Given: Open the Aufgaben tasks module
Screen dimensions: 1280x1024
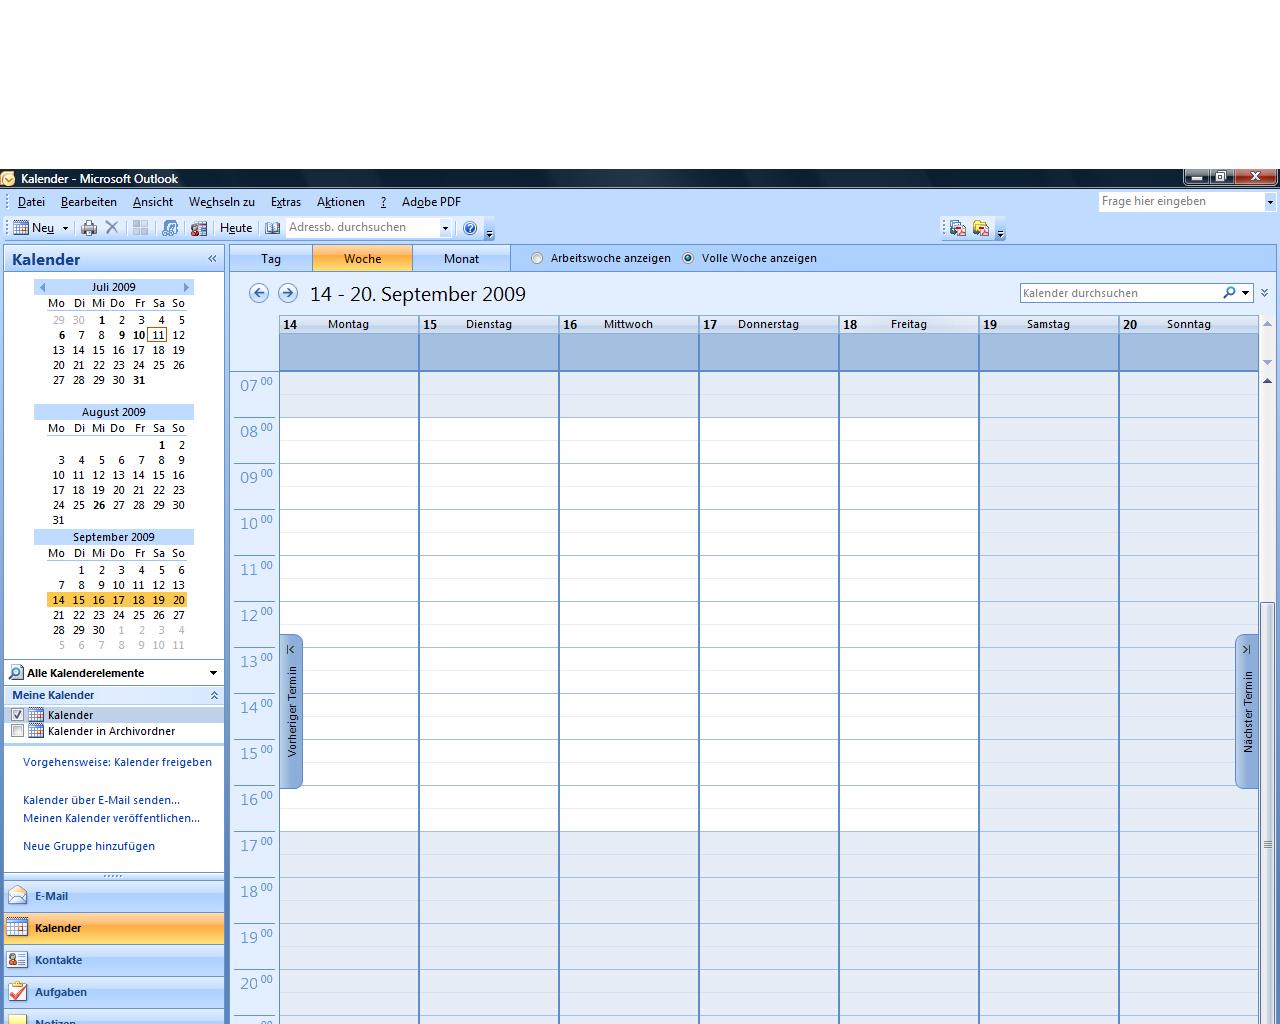Looking at the screenshot, I should (61, 992).
